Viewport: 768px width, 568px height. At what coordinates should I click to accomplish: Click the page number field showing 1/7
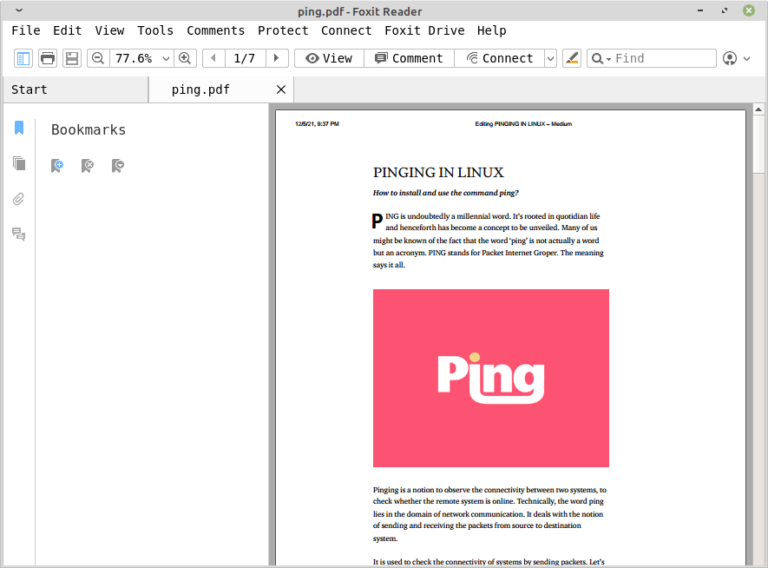coord(244,58)
